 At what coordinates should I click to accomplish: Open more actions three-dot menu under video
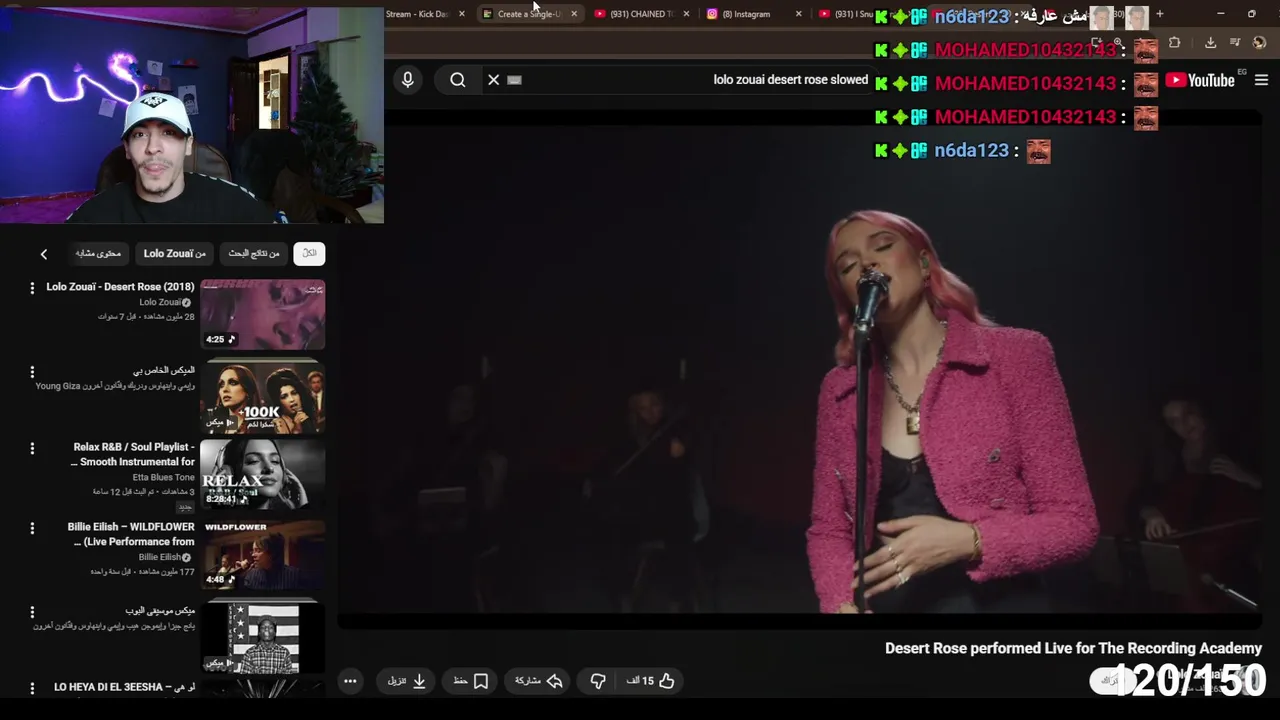350,681
